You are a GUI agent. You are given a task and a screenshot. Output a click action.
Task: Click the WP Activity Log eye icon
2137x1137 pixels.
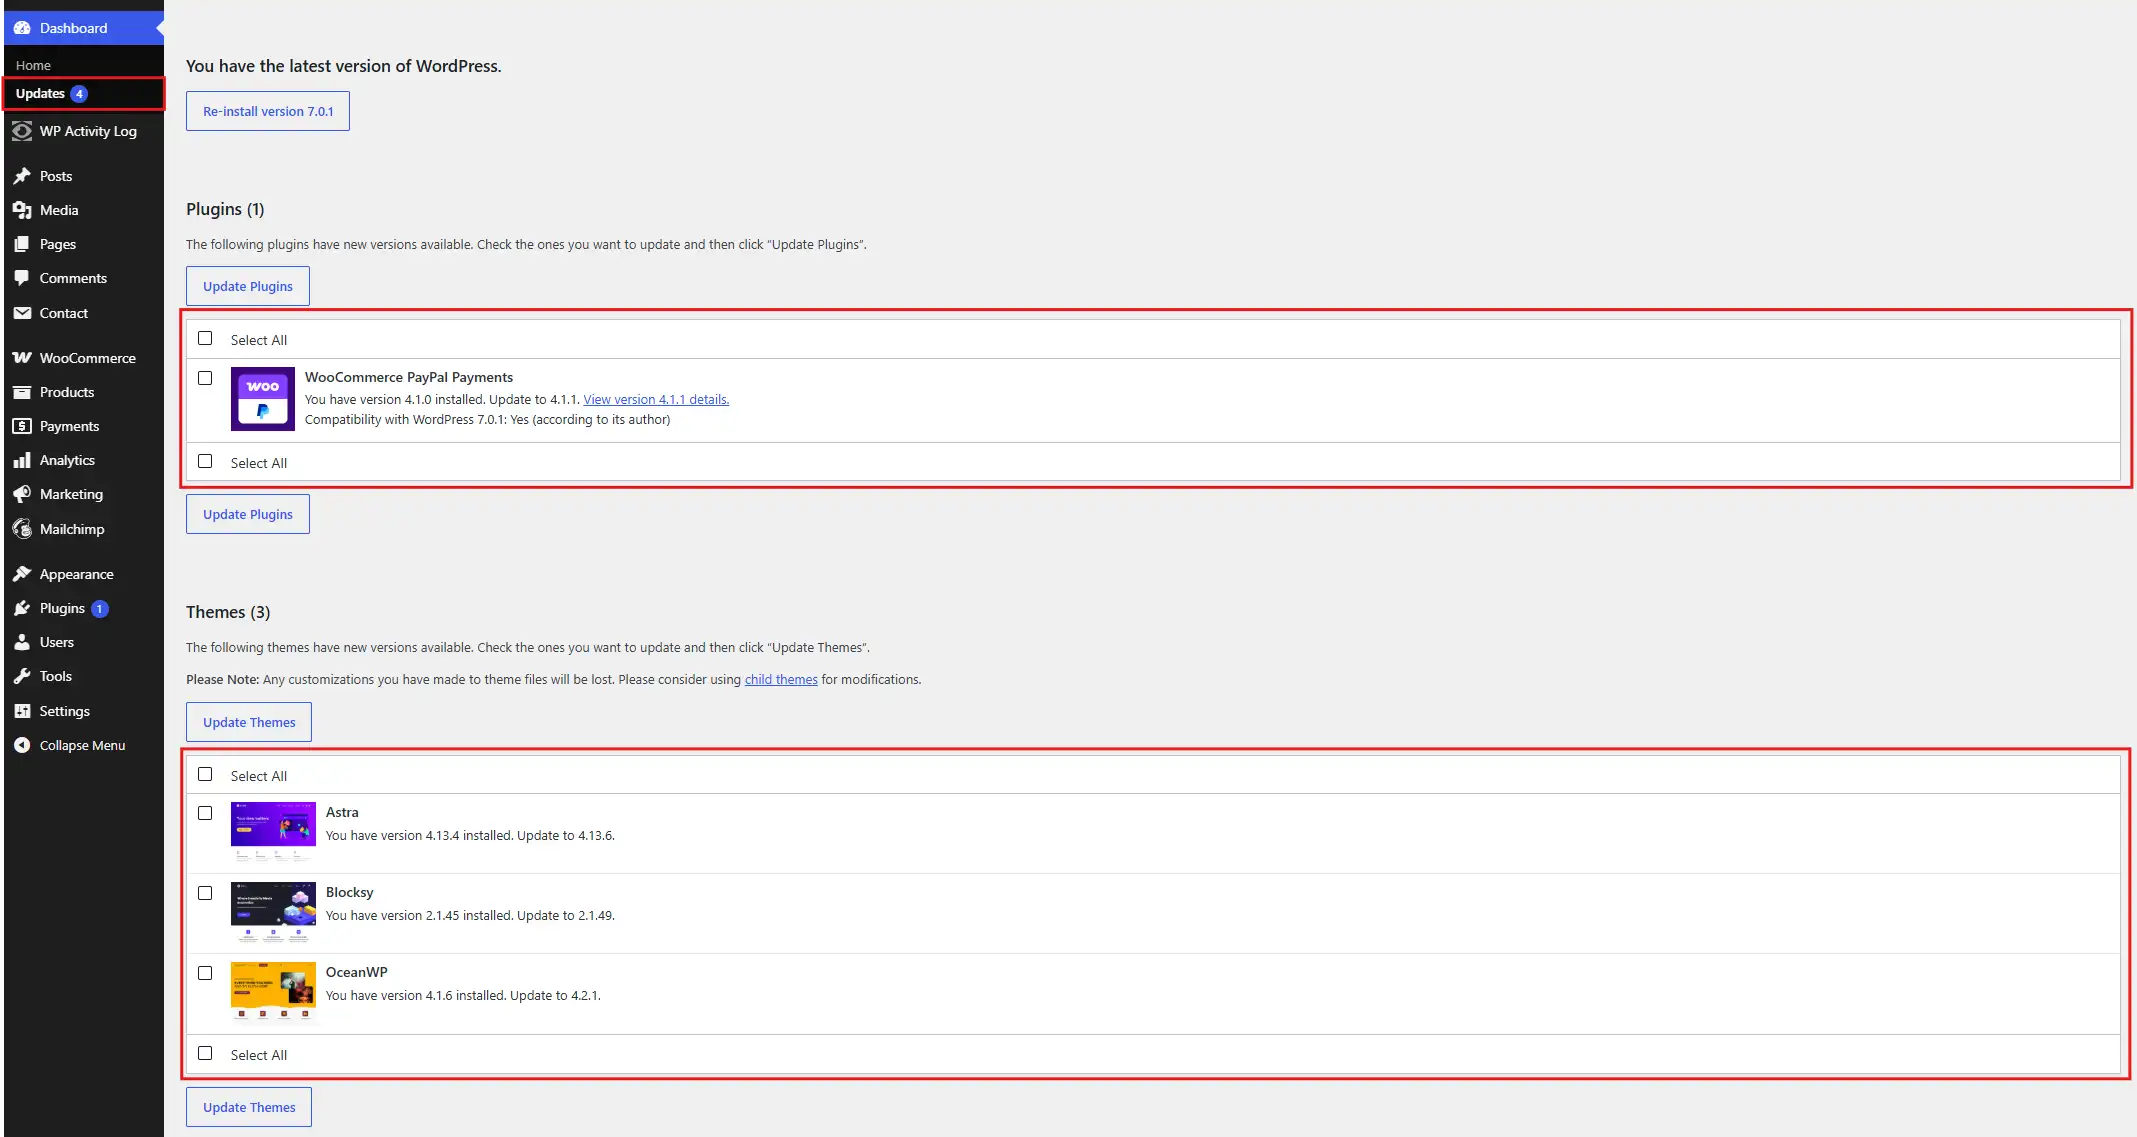pos(22,131)
